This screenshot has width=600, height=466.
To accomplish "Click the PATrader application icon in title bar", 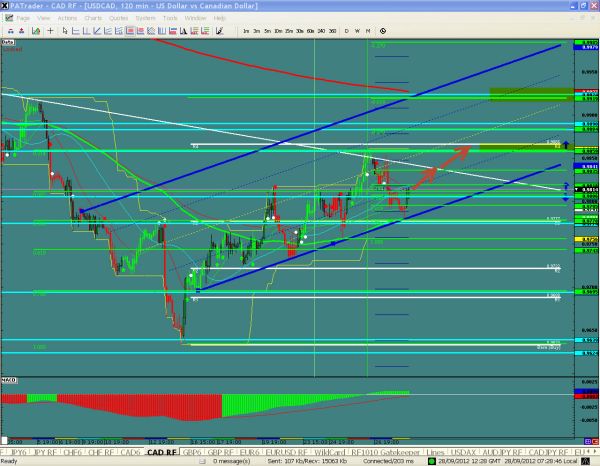I will pos(6,6).
